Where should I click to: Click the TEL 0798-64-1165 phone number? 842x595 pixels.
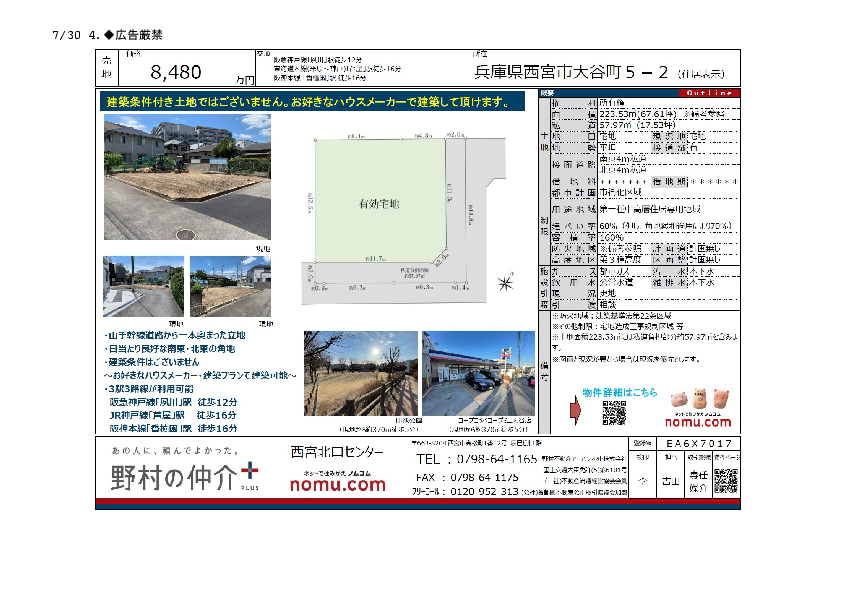pos(477,459)
